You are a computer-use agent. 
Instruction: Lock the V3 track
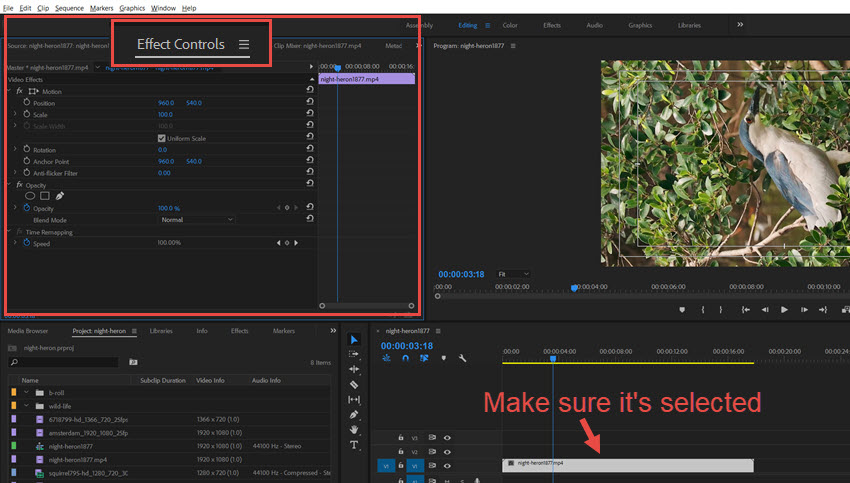pyautogui.click(x=401, y=437)
